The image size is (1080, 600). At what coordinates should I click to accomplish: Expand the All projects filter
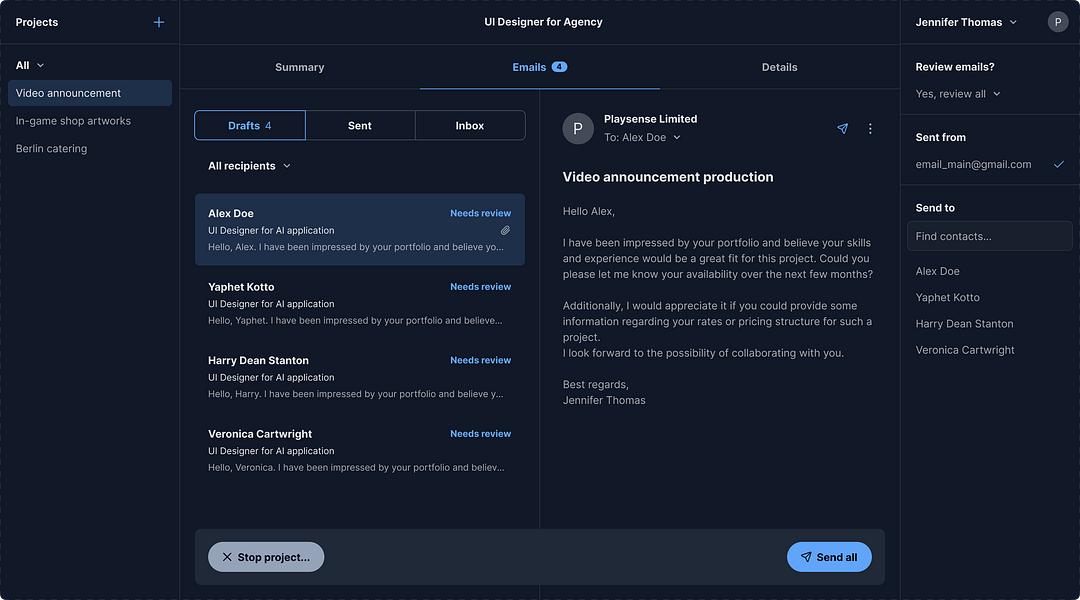[x=30, y=65]
